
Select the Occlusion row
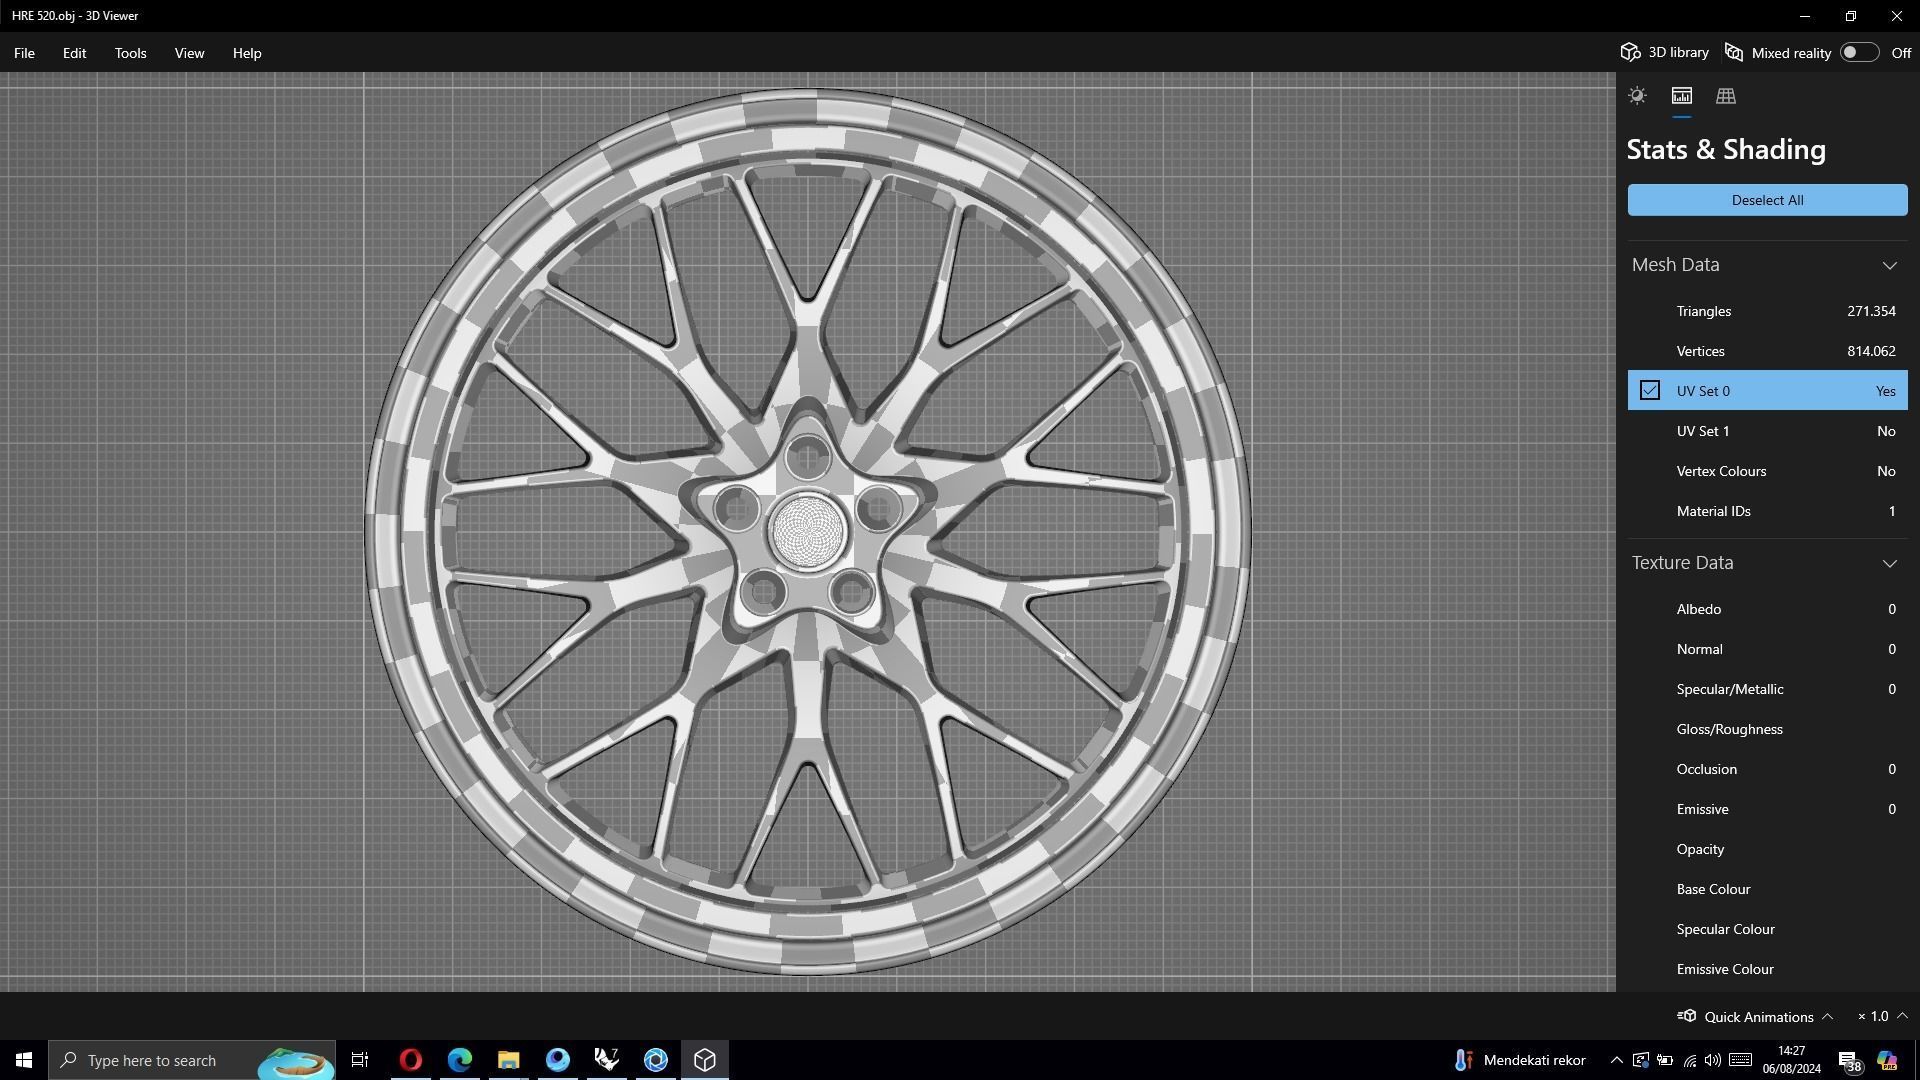(x=1767, y=769)
